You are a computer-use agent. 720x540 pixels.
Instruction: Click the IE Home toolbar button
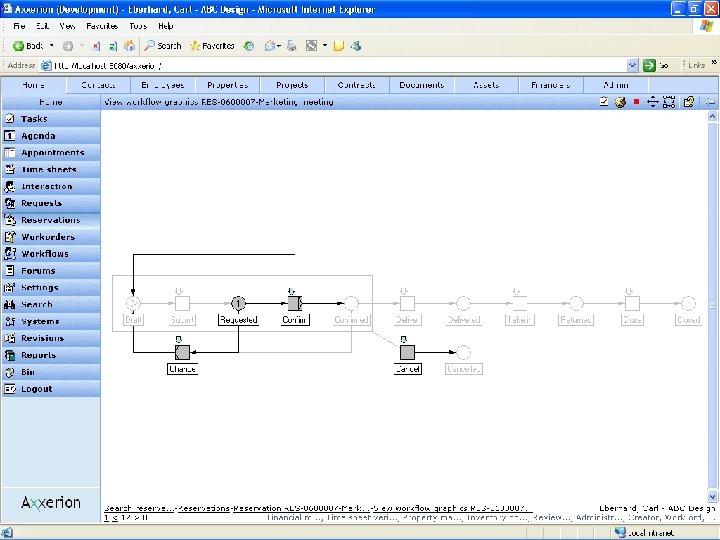point(129,46)
